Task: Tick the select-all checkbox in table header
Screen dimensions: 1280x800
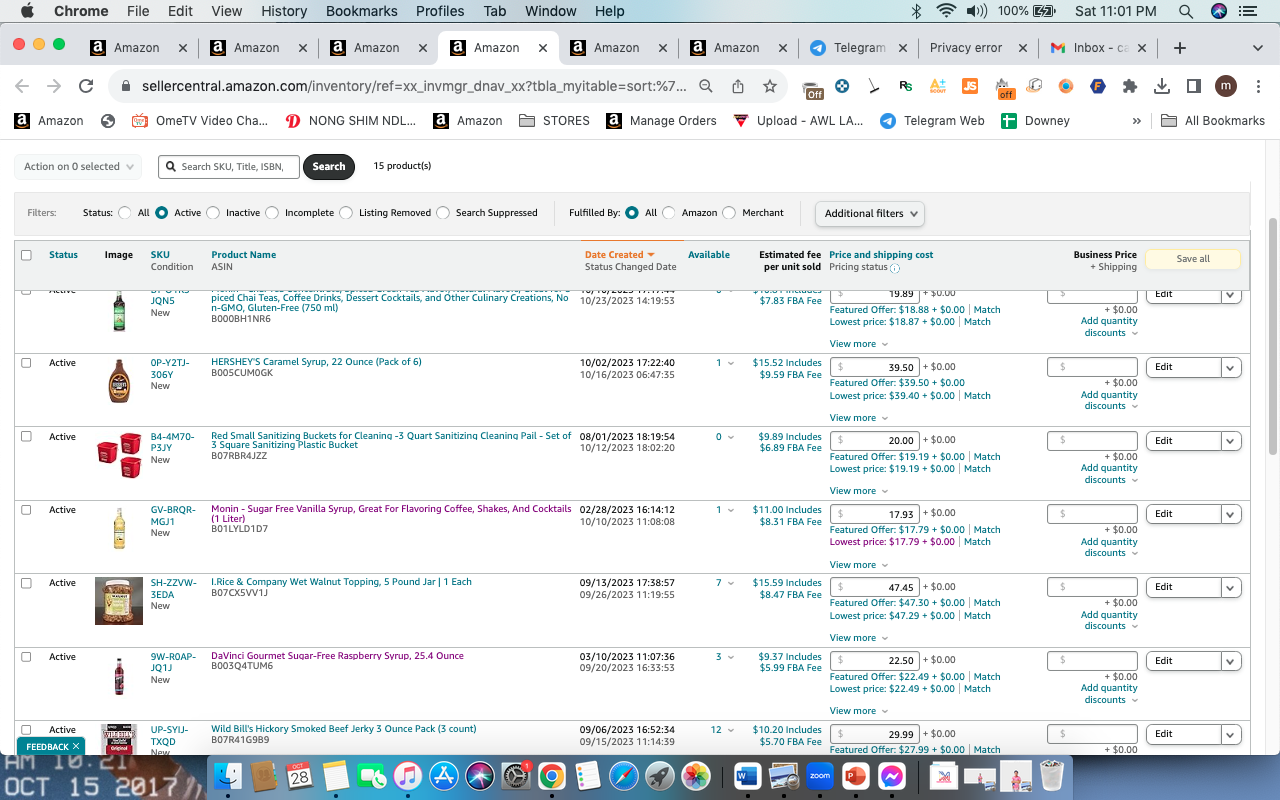Action: (x=26, y=255)
